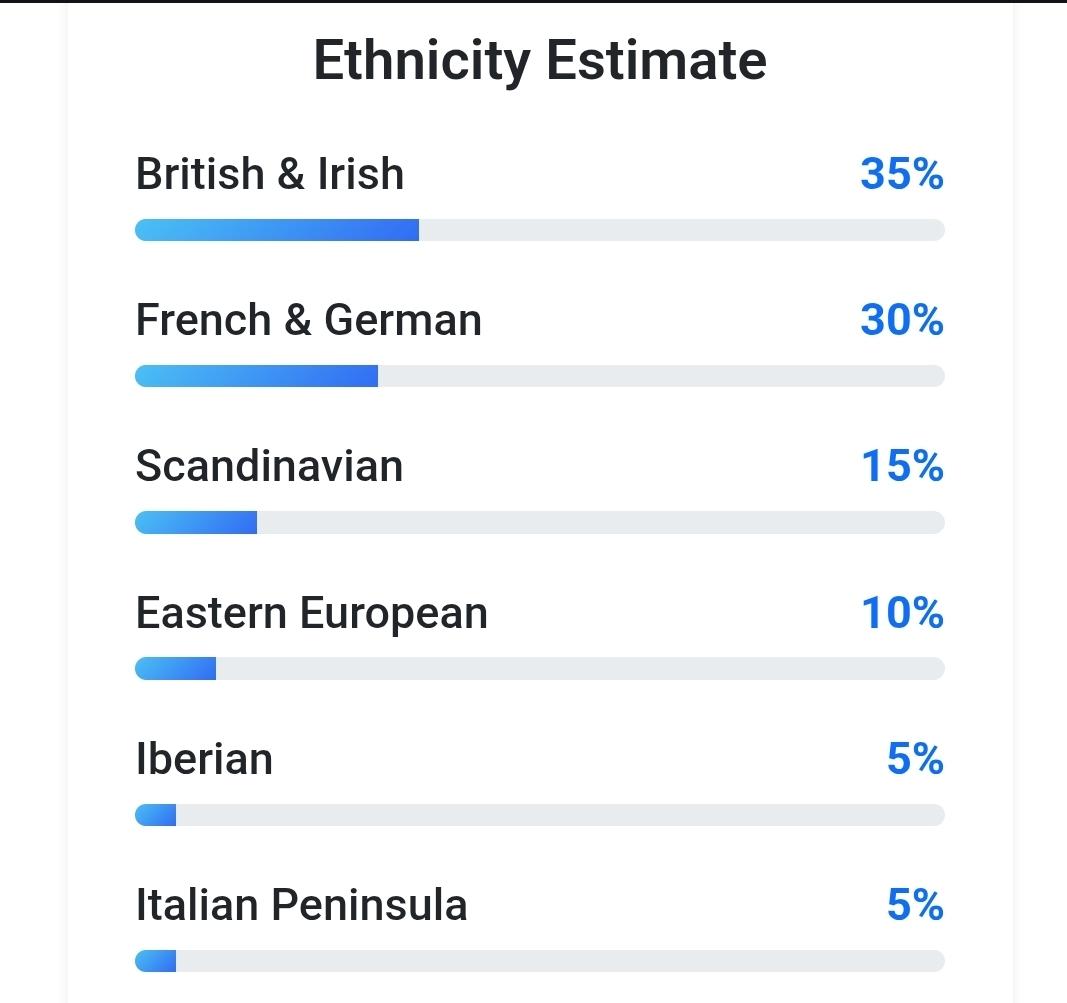
Task: Open the Italian Peninsula entry
Action: (301, 905)
